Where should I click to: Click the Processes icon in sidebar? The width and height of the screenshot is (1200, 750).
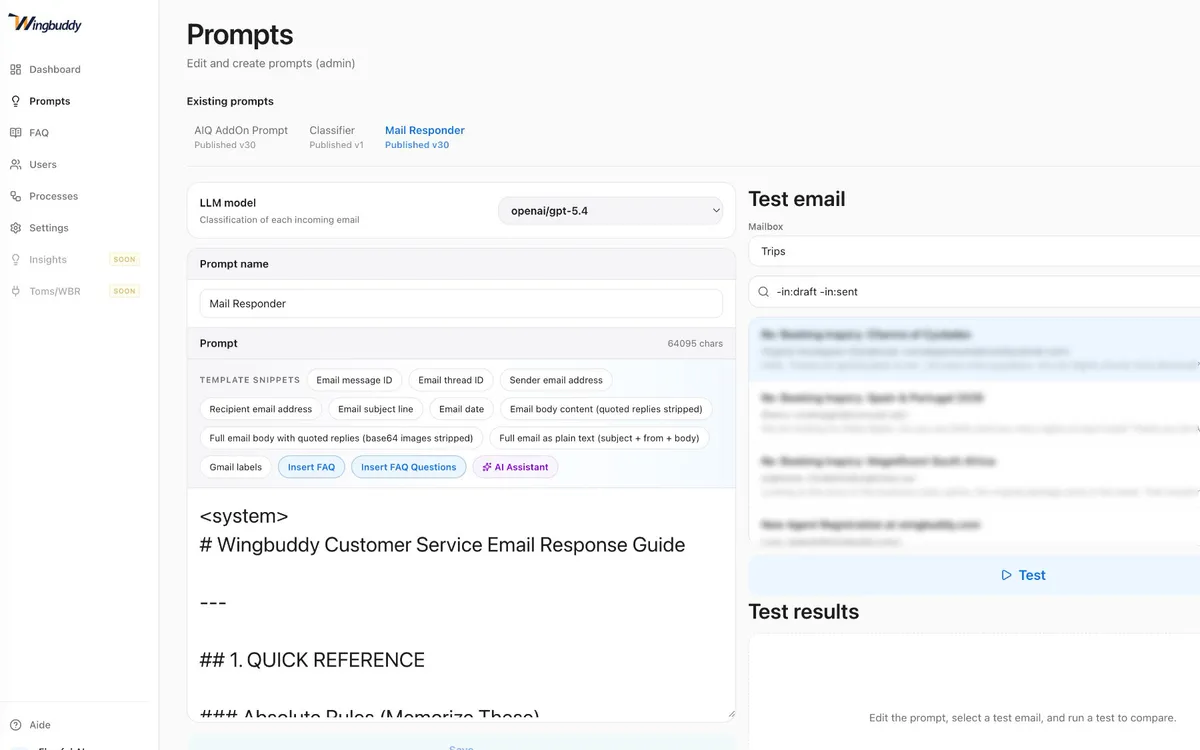pos(15,196)
